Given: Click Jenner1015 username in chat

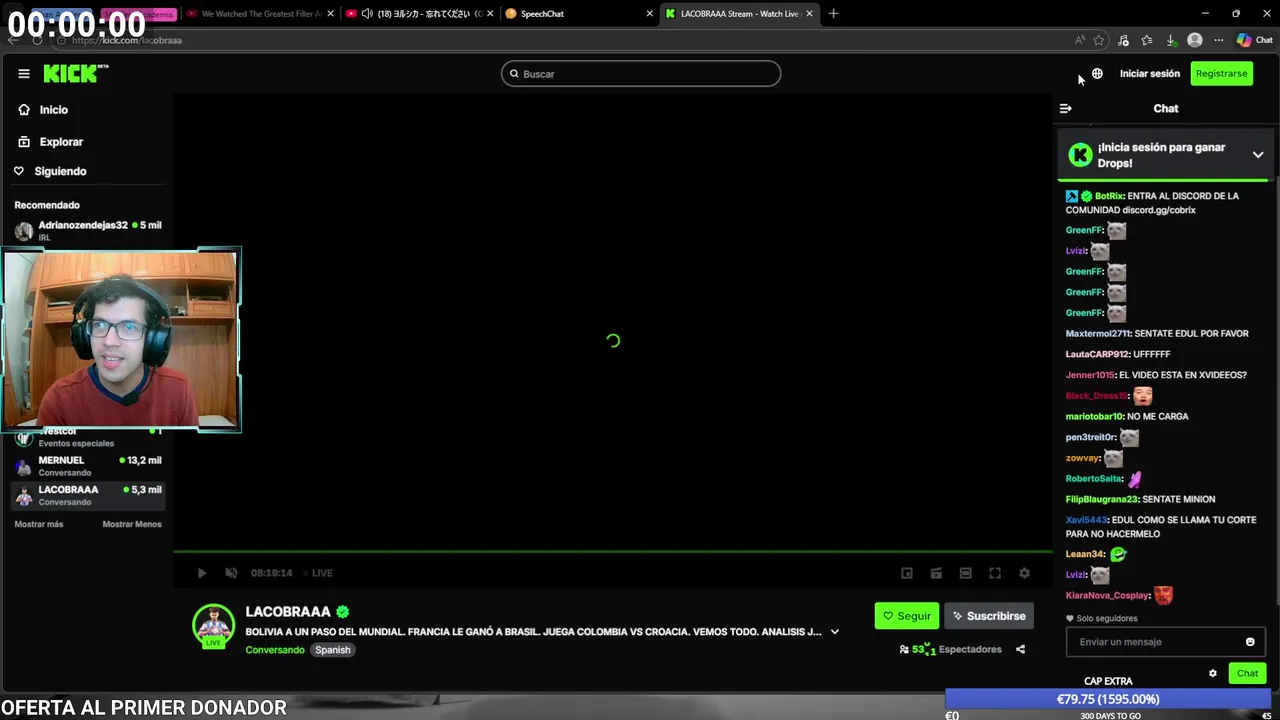Looking at the screenshot, I should click(x=1090, y=375).
